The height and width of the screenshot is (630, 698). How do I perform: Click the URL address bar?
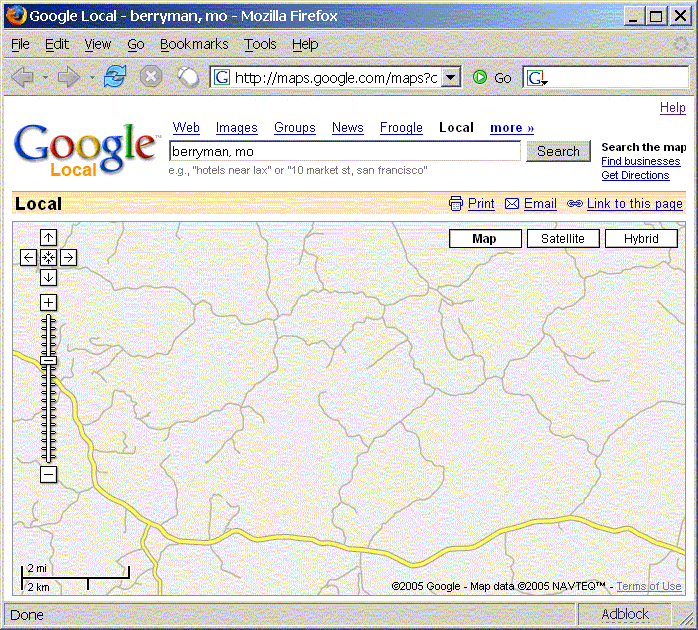click(x=335, y=77)
